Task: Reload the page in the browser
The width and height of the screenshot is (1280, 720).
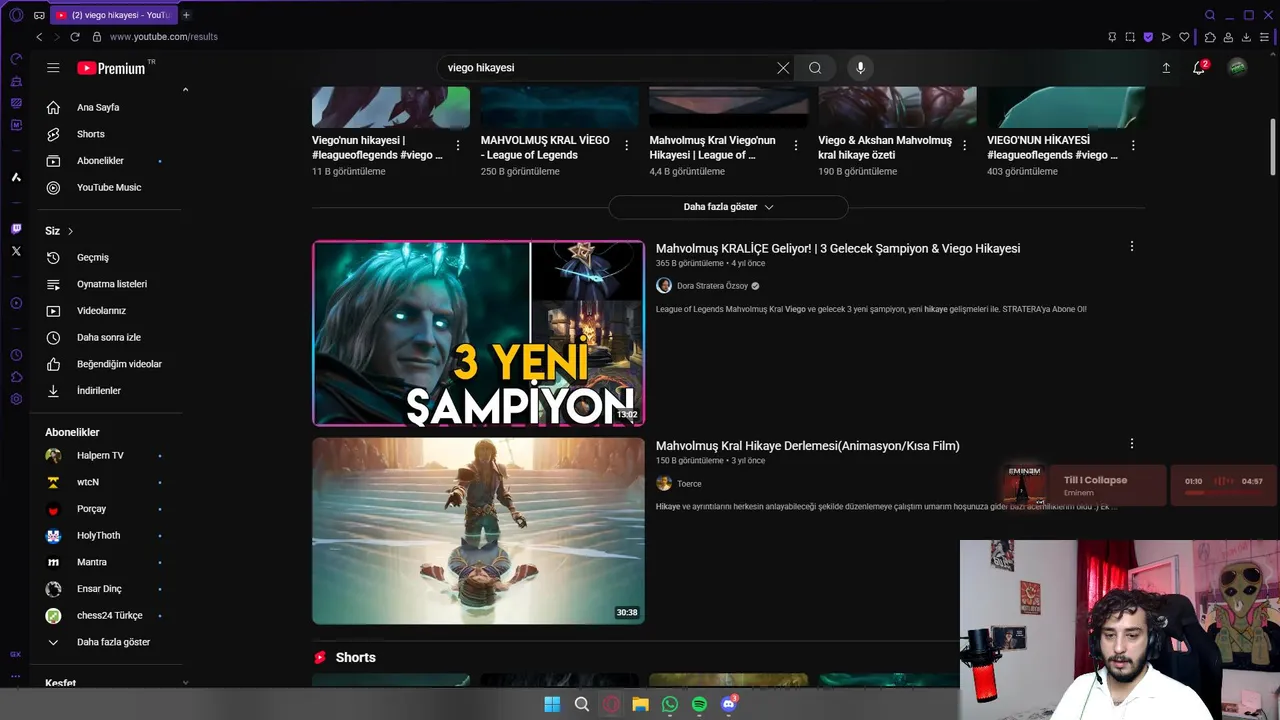Action: tap(75, 37)
